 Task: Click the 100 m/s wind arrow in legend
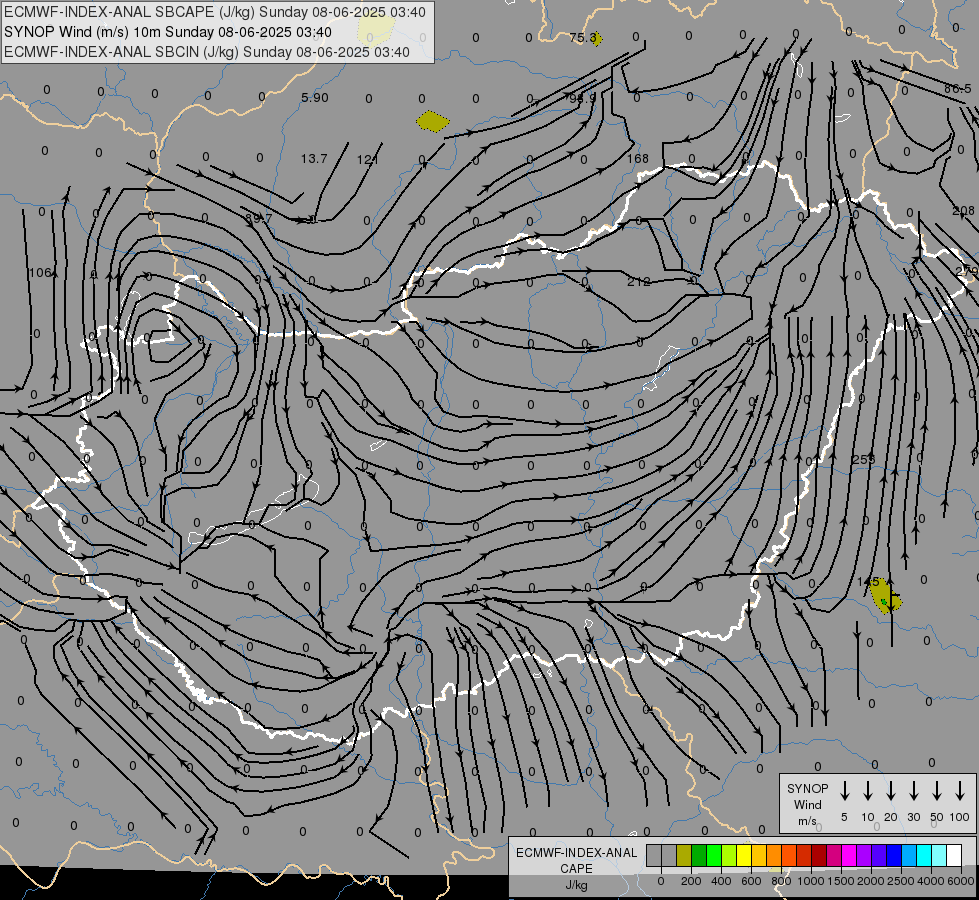(x=960, y=791)
